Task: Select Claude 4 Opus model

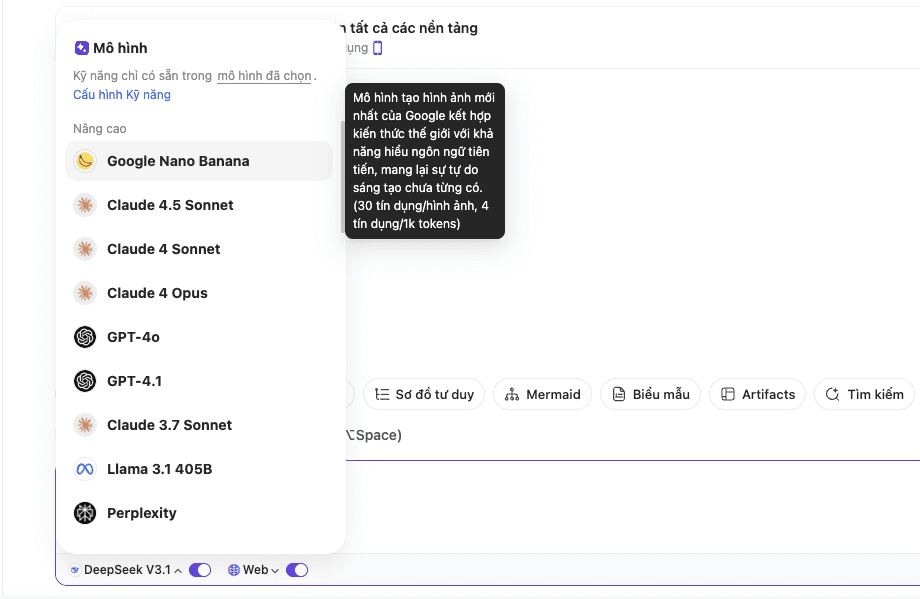Action: [x=199, y=293]
